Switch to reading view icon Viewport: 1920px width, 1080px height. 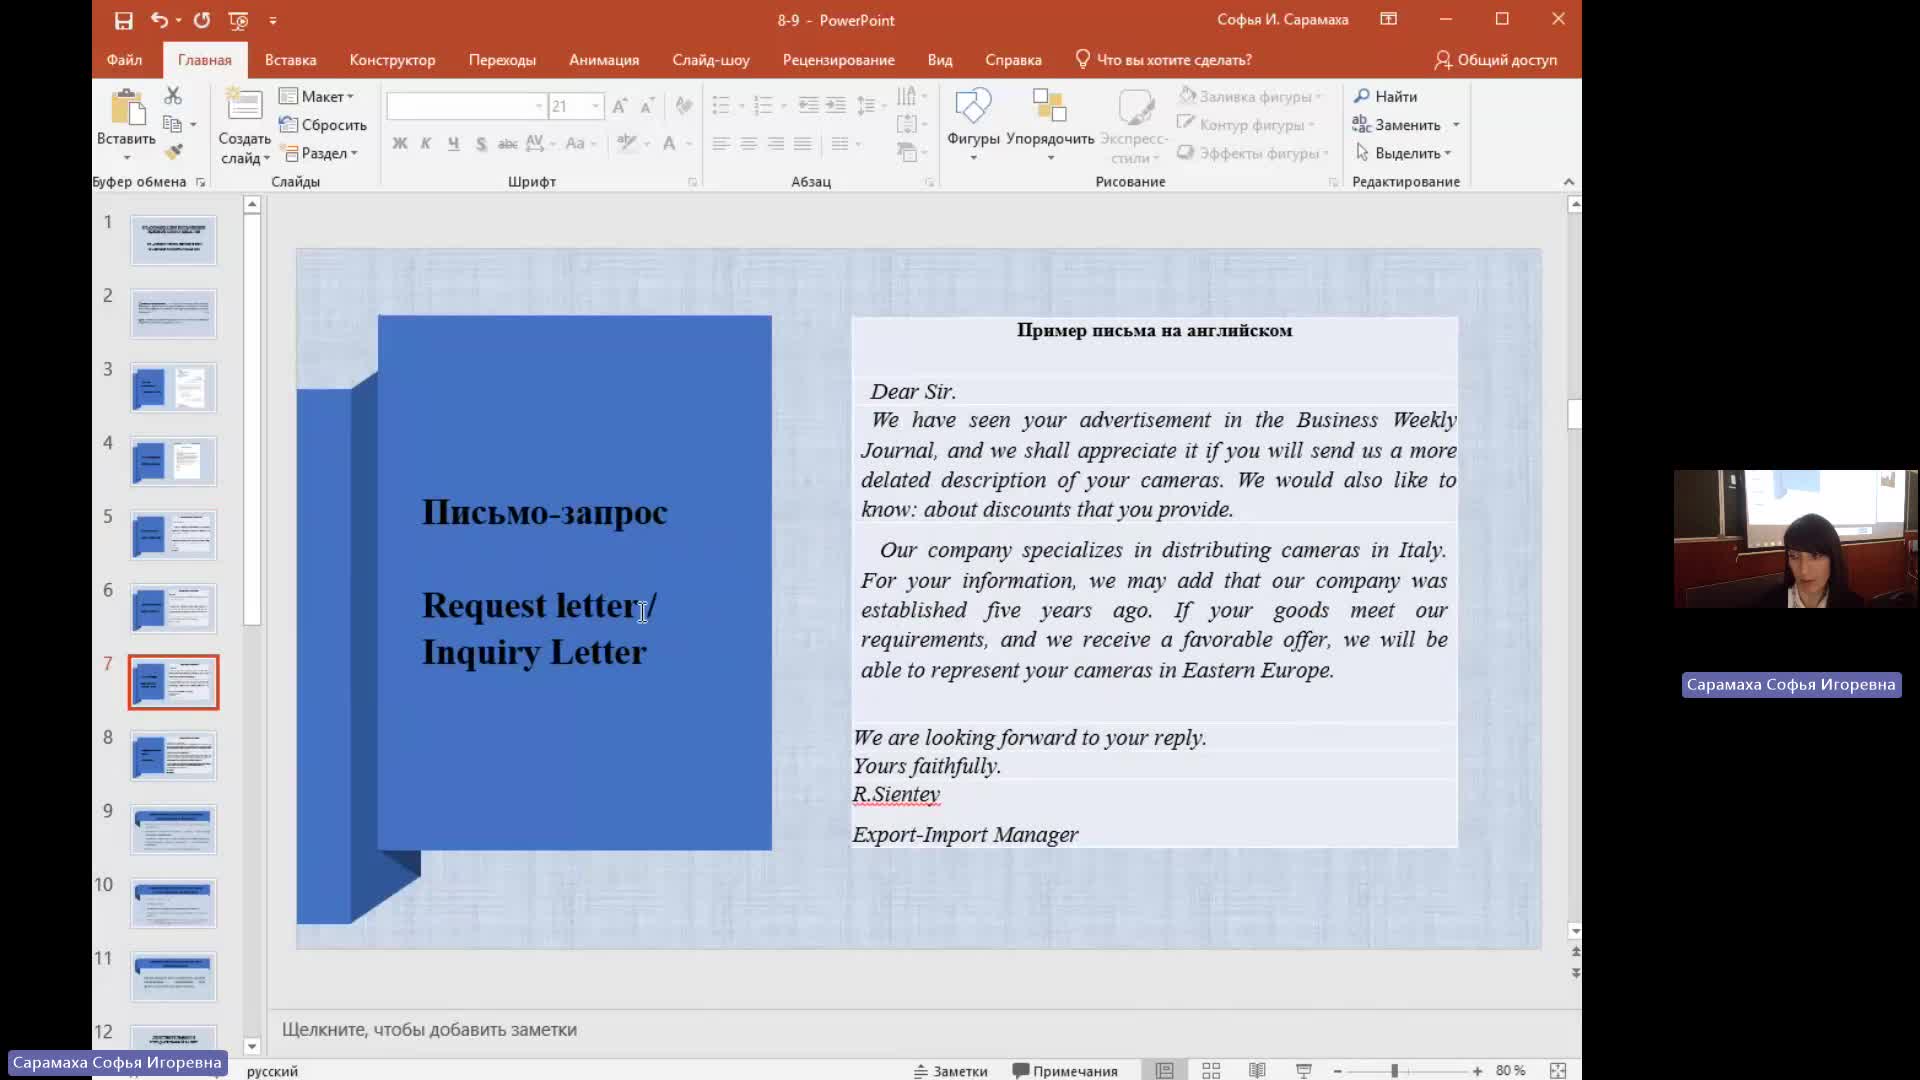pyautogui.click(x=1257, y=1070)
